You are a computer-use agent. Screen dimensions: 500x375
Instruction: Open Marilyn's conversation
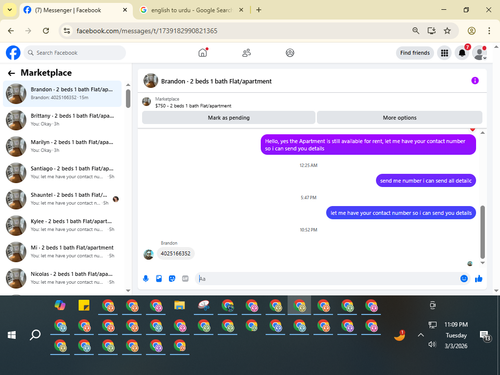coord(62,146)
